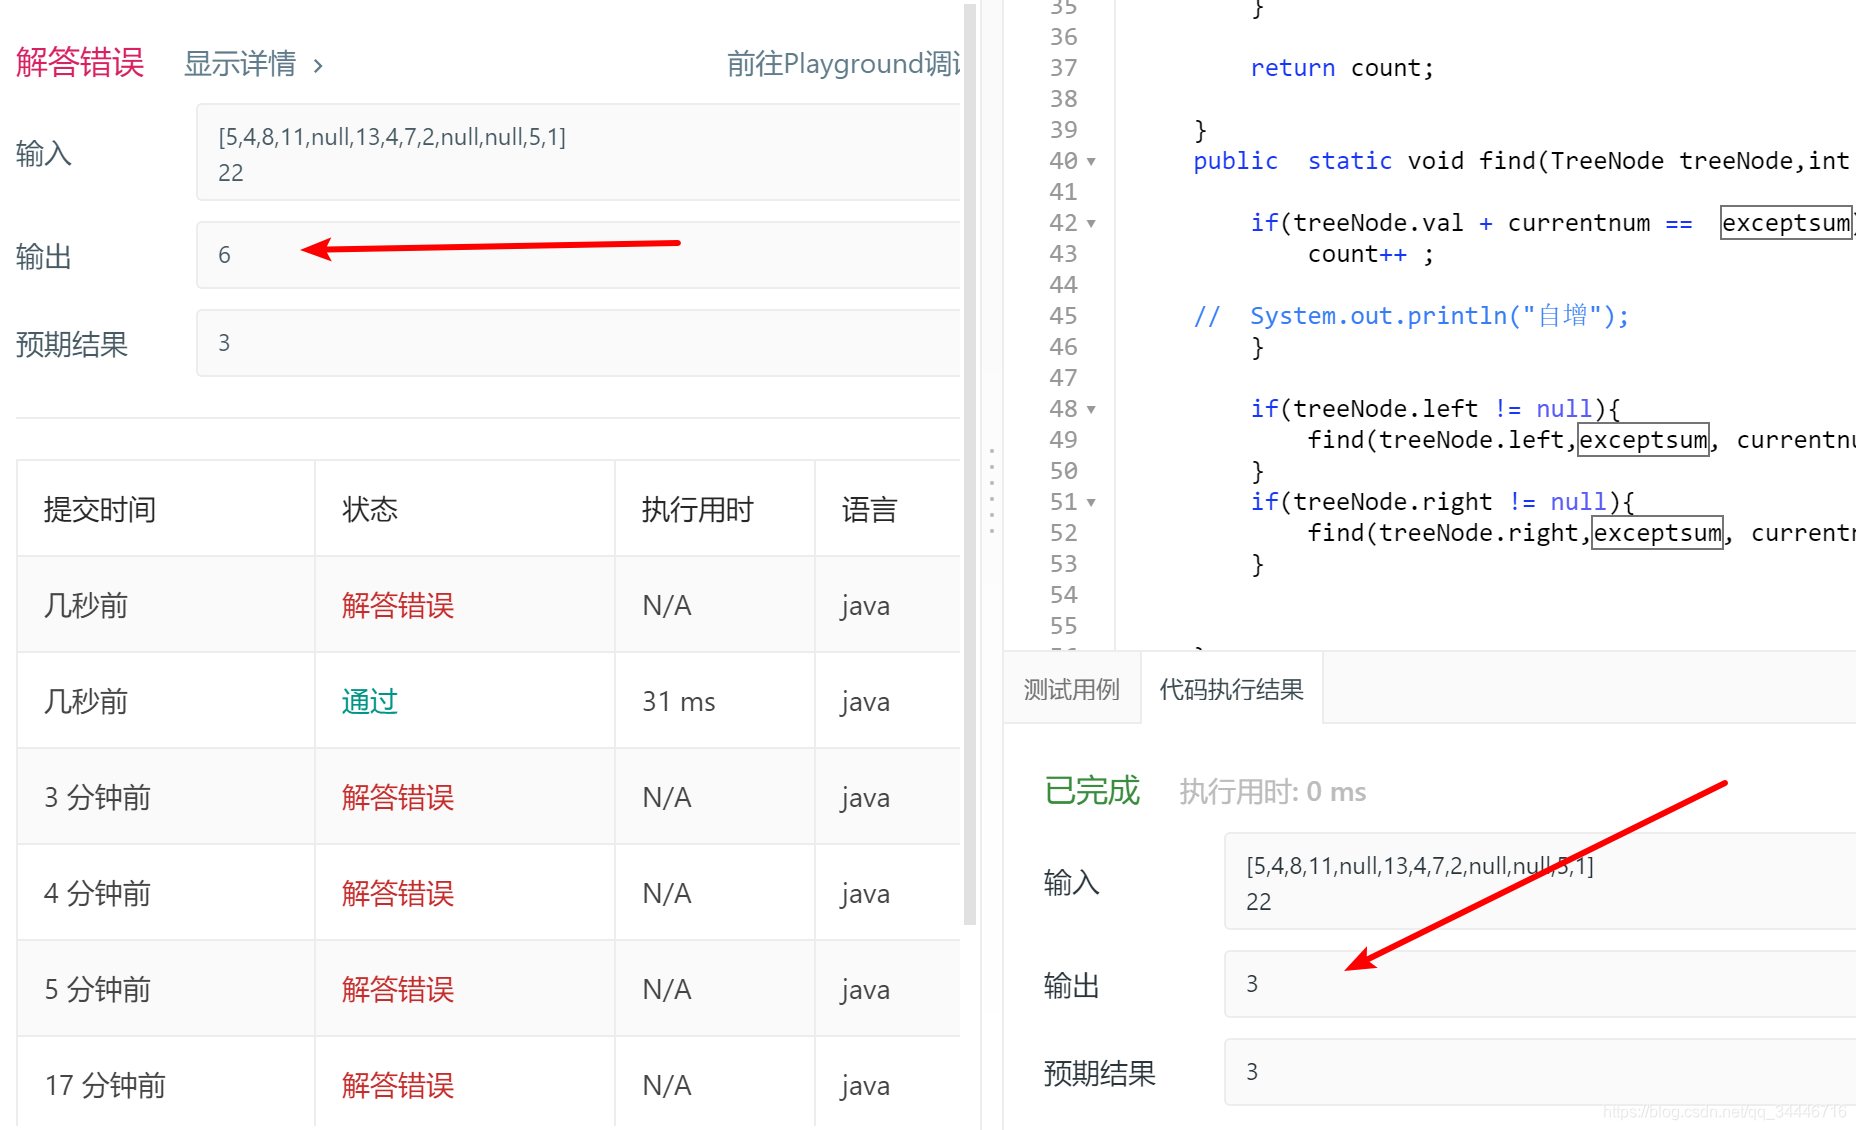This screenshot has width=1856, height=1130.
Task: Click the 解答错误 result heading
Action: pyautogui.click(x=80, y=62)
